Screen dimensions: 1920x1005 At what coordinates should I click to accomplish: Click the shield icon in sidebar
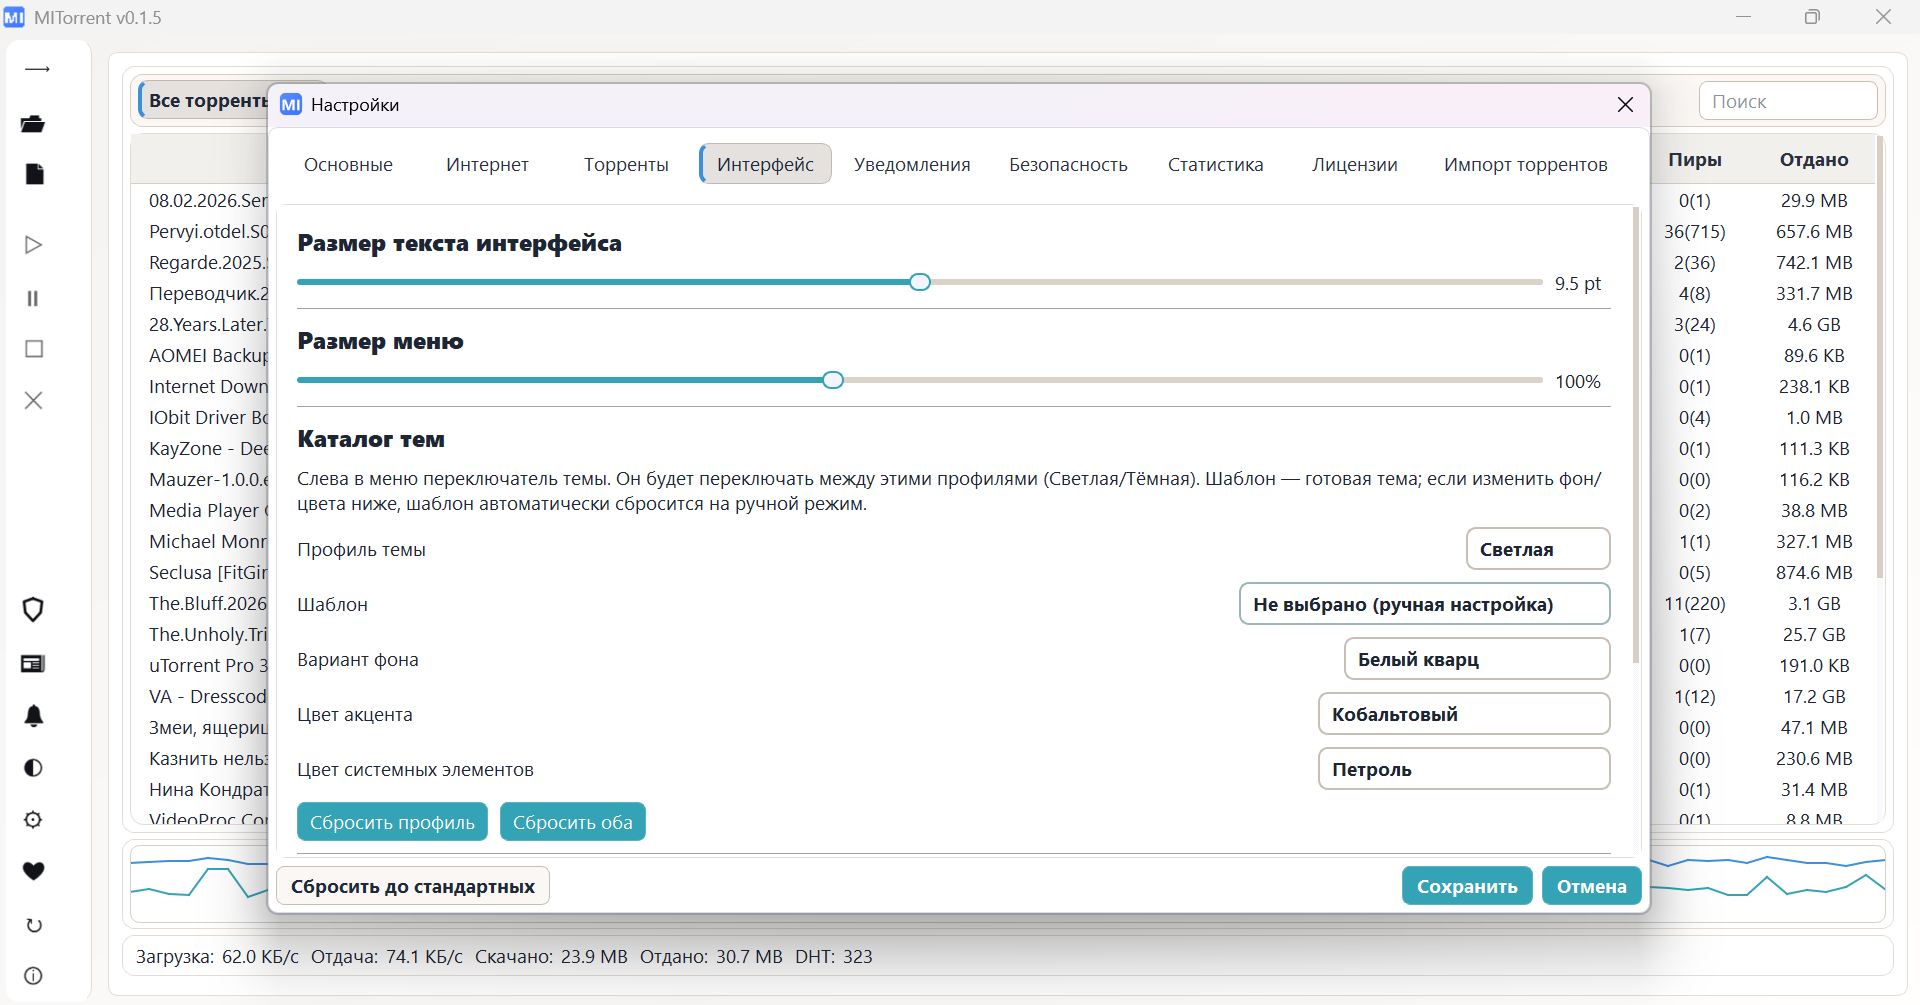[x=33, y=610]
